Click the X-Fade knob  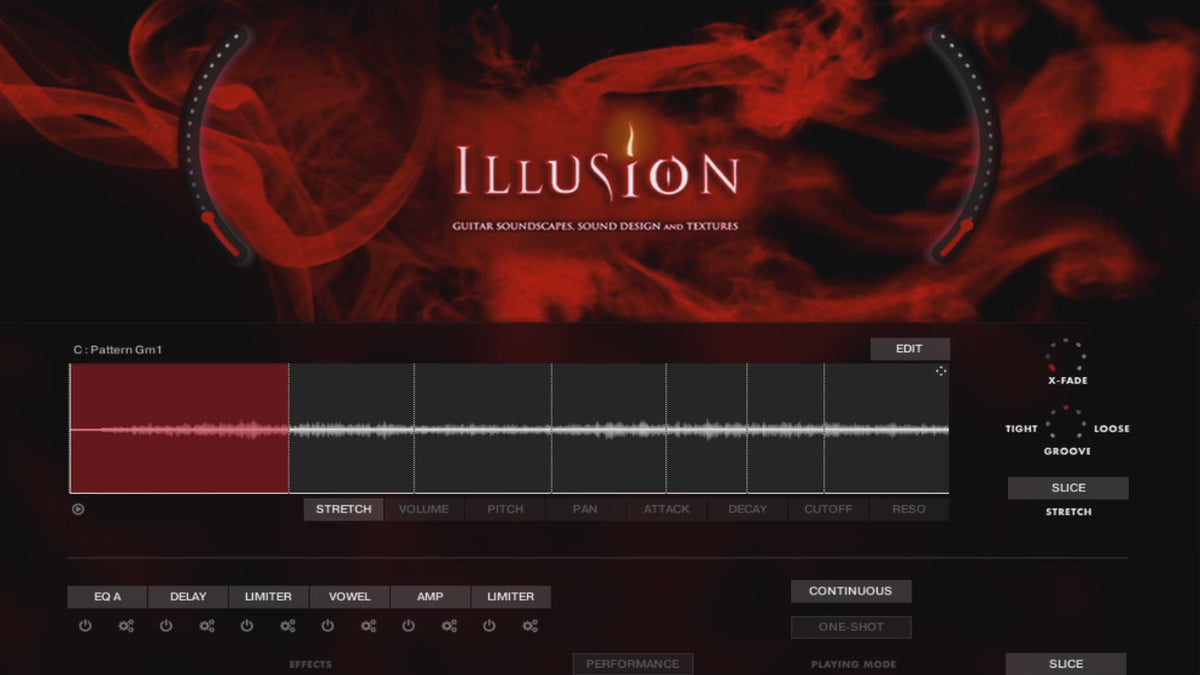(1066, 356)
